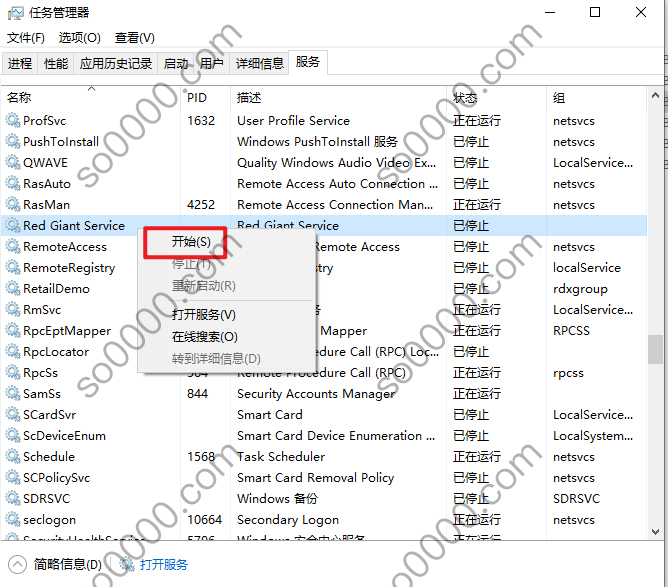Select the RemoteRegistry service row name
The width and height of the screenshot is (668, 587).
click(x=69, y=268)
